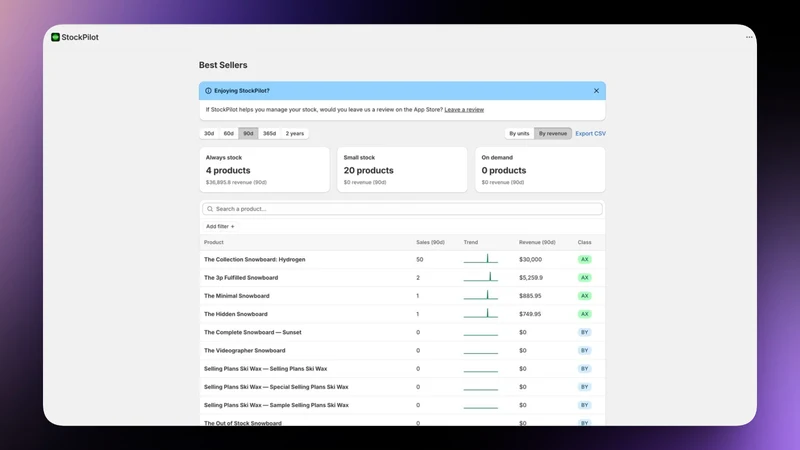Select the 2 years time range
Image resolution: width=800 pixels, height=450 pixels.
coord(294,134)
